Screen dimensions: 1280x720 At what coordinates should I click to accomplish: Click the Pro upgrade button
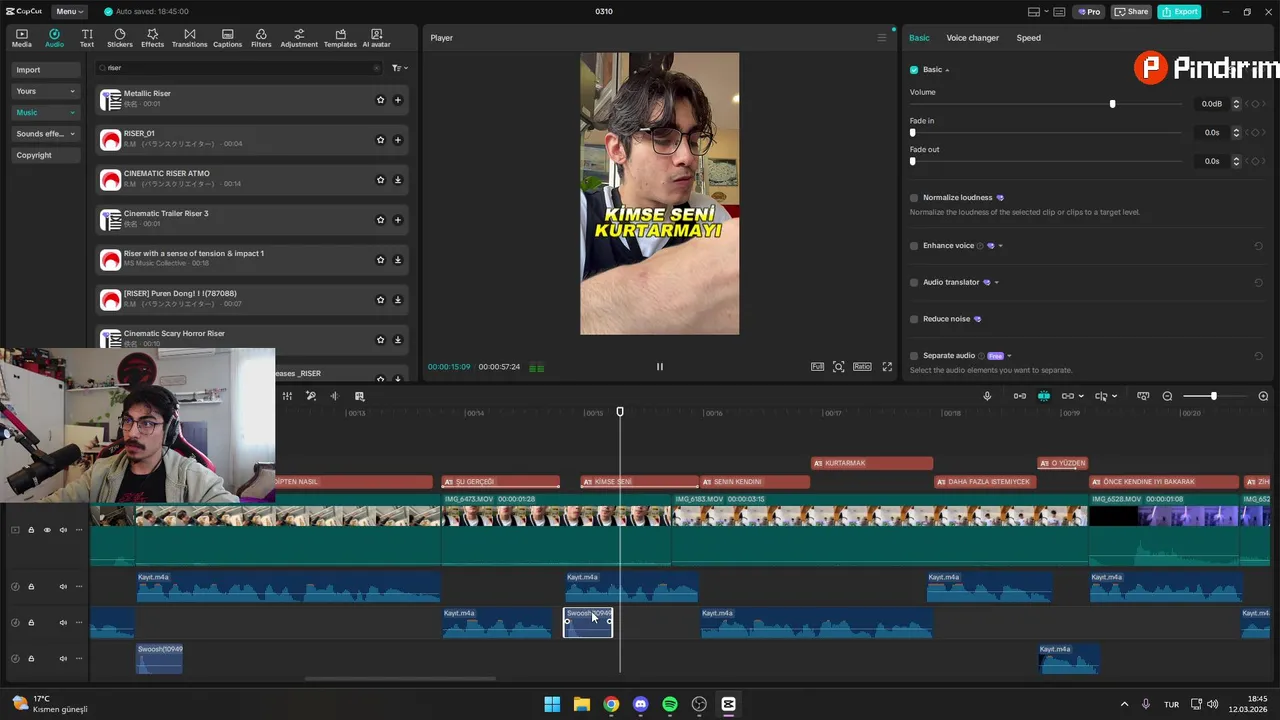(x=1088, y=12)
